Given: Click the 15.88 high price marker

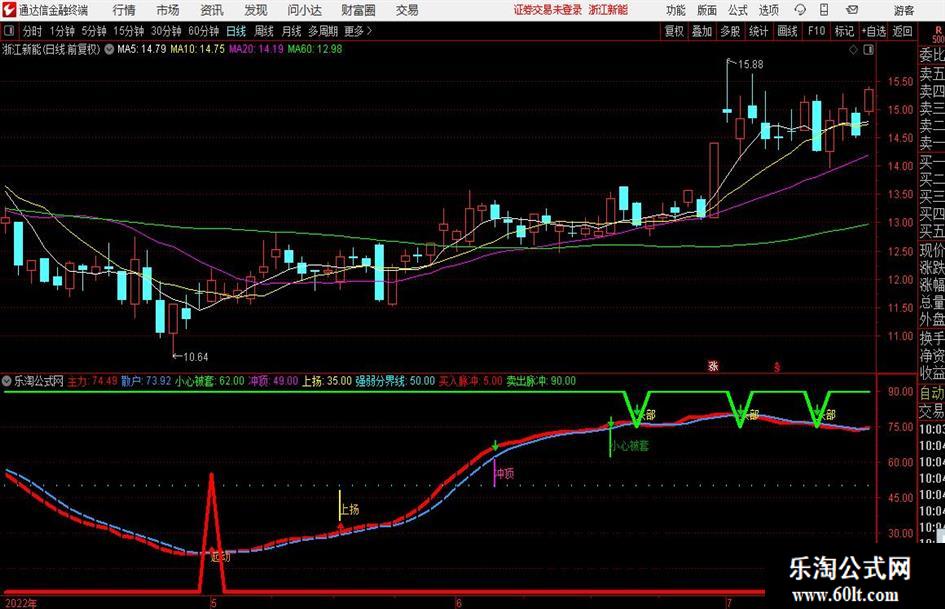Looking at the screenshot, I should tap(750, 64).
